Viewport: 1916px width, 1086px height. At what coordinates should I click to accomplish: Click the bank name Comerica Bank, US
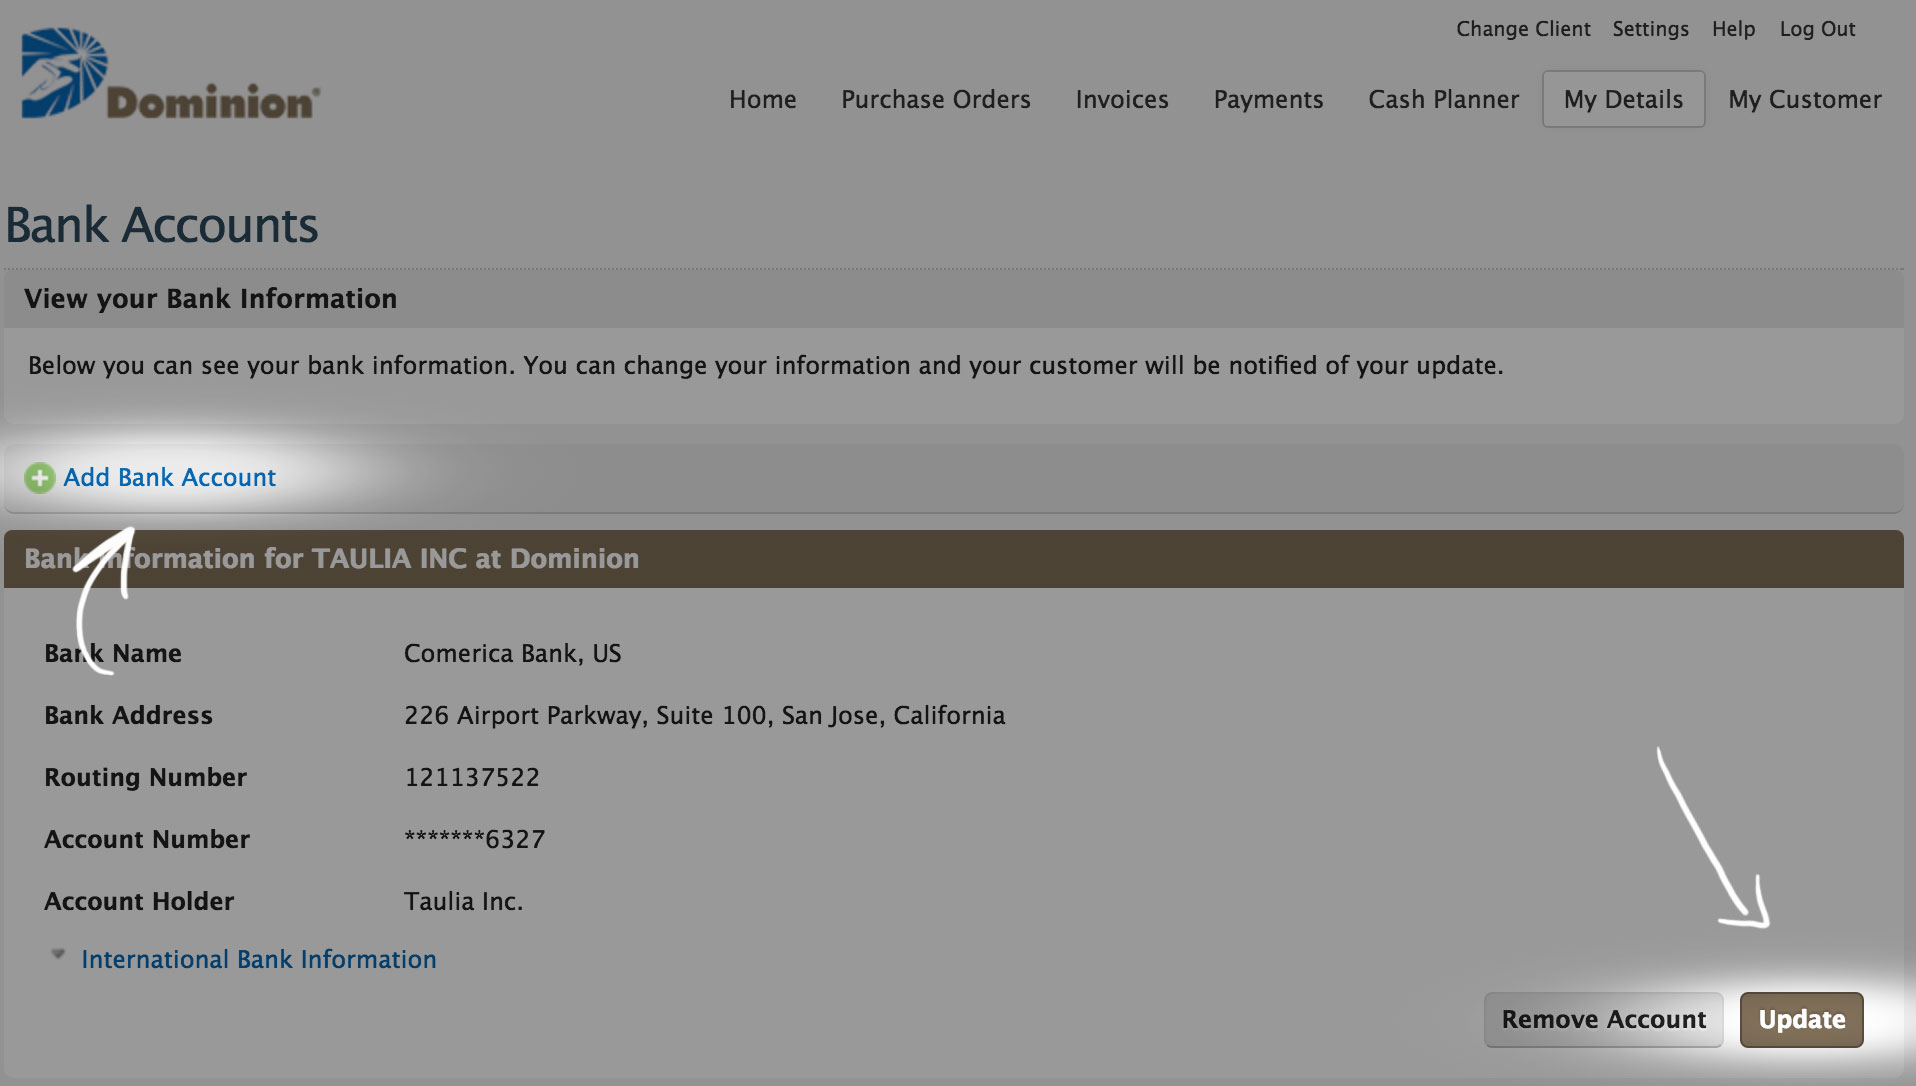tap(513, 653)
